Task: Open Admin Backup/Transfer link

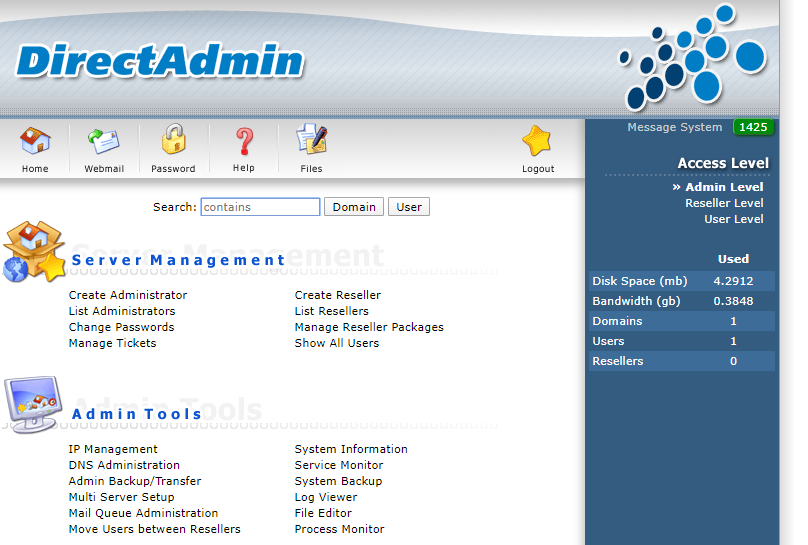Action: pyautogui.click(x=135, y=481)
